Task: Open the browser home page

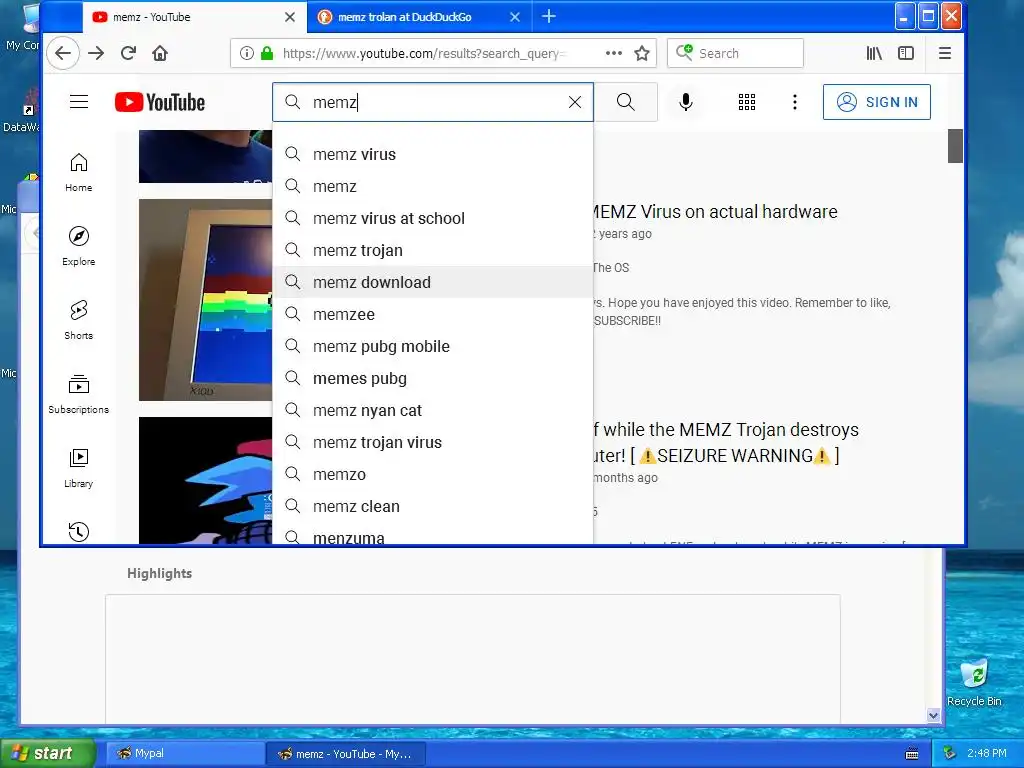Action: click(160, 53)
